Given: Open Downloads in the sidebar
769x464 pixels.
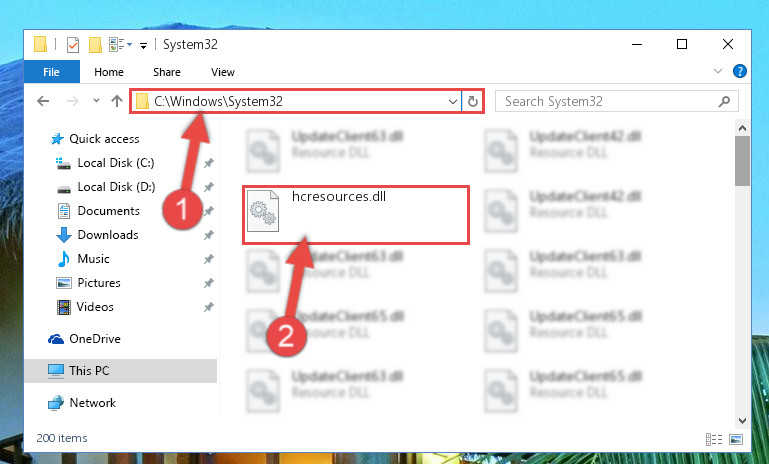Looking at the screenshot, I should (98, 235).
